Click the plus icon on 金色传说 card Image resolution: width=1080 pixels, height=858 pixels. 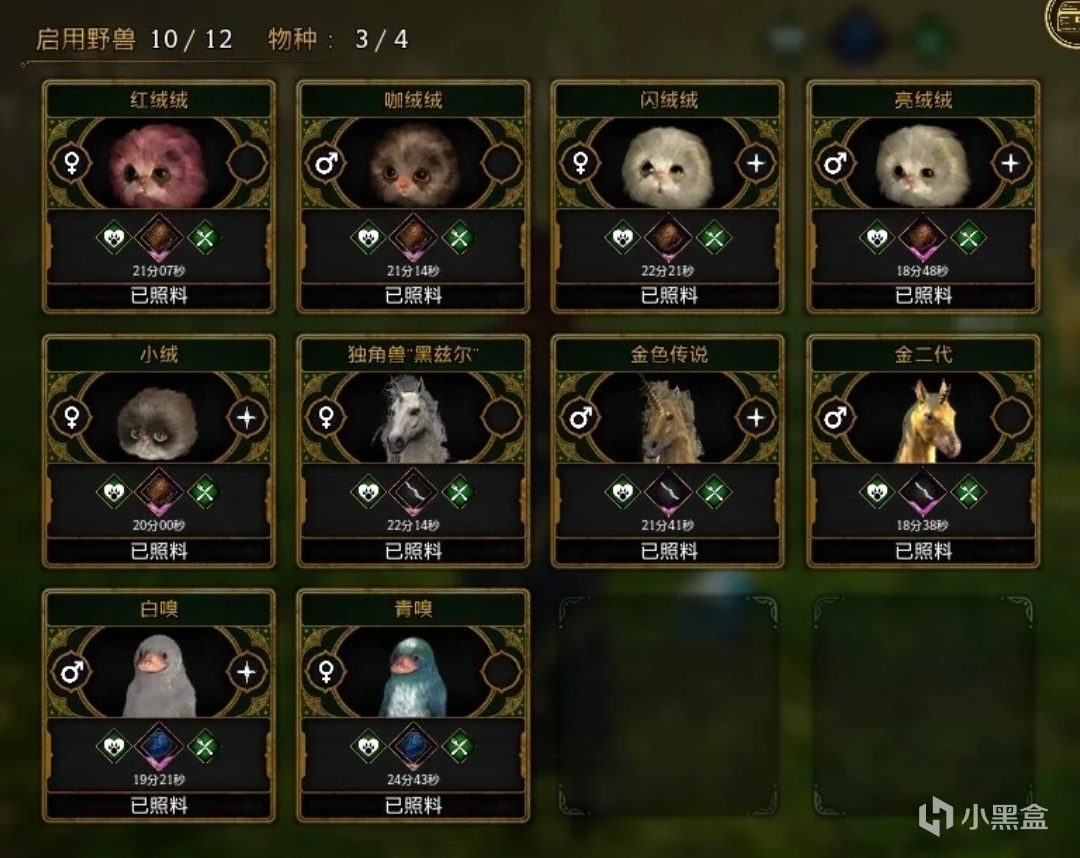[756, 417]
